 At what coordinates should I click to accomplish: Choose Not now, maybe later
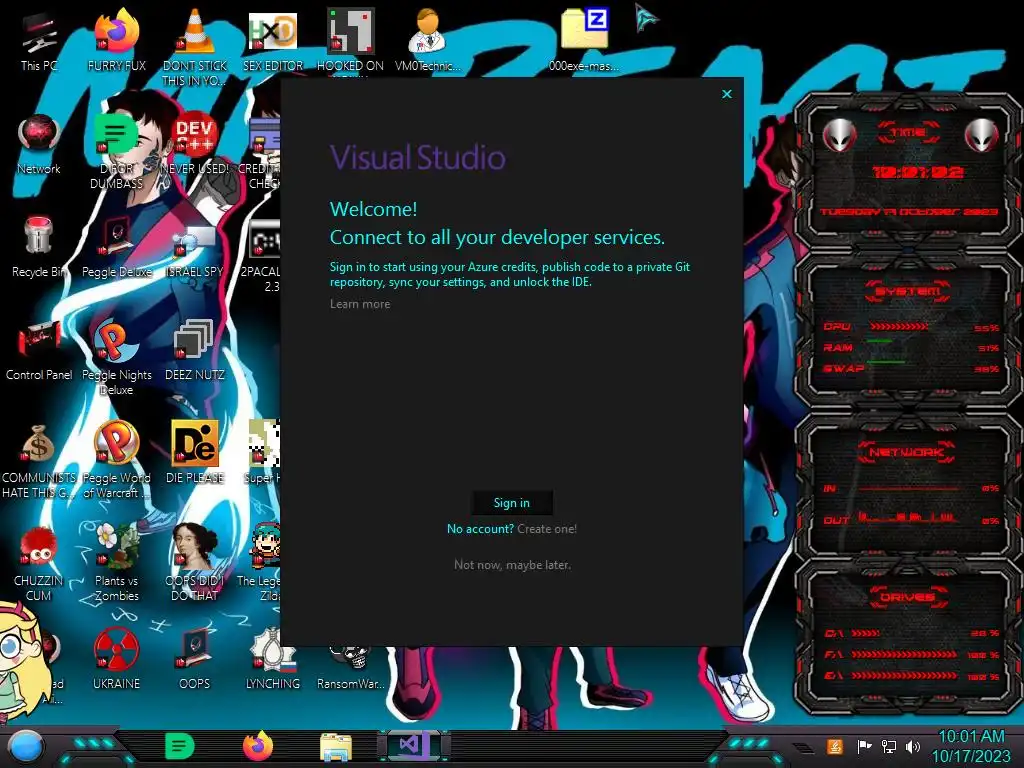click(x=512, y=565)
